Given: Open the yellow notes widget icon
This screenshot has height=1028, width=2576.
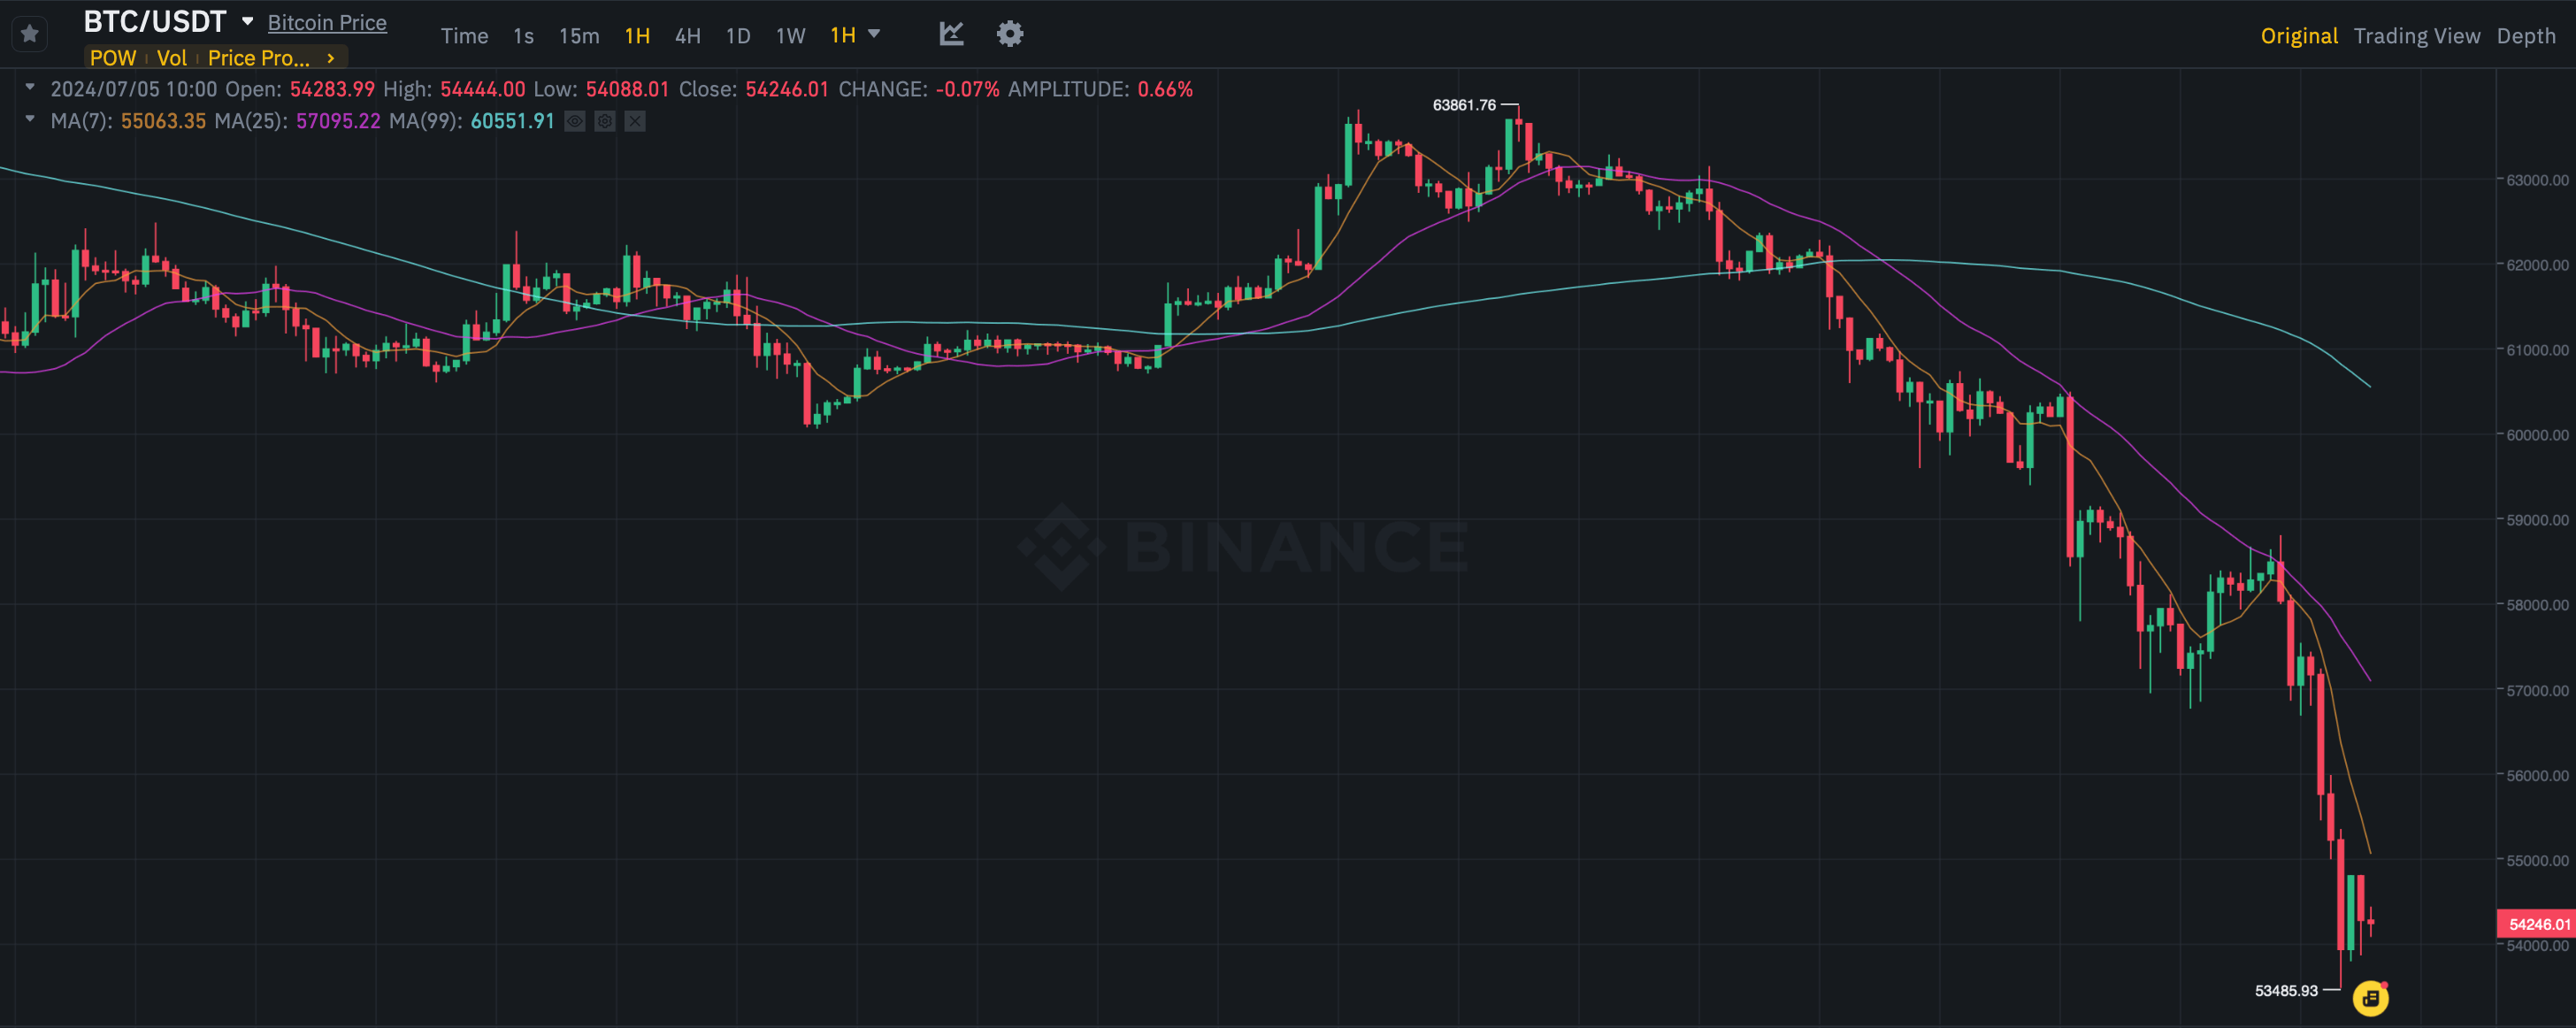Looking at the screenshot, I should pos(2370,997).
